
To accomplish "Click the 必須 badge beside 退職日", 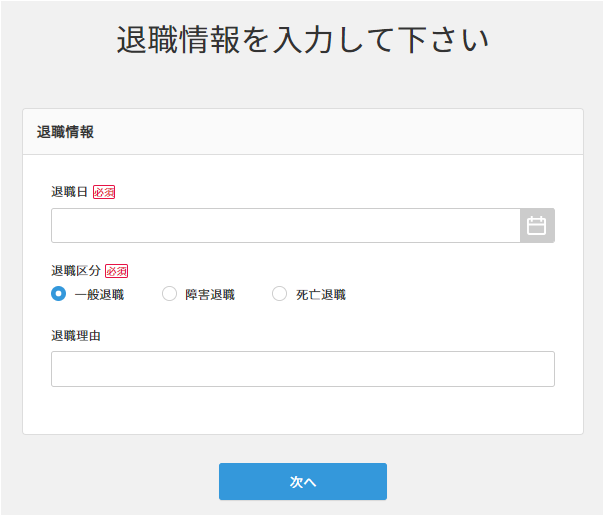I will coord(104,192).
